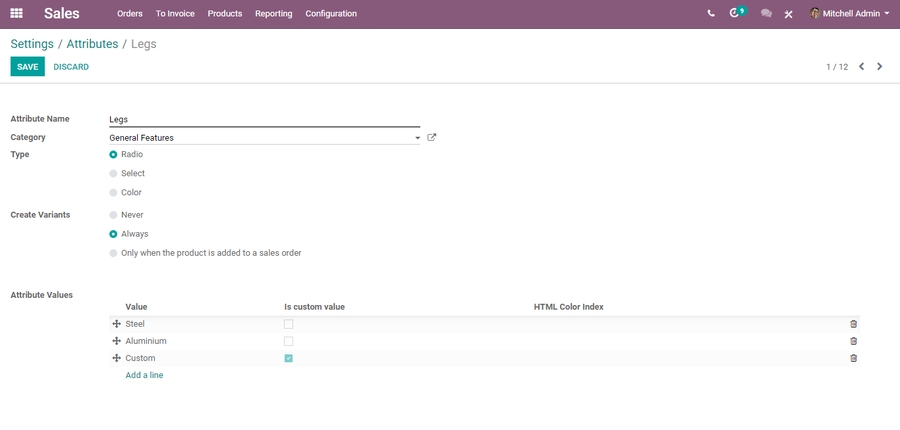Click the Save button
Image resolution: width=900 pixels, height=430 pixels.
pos(27,67)
